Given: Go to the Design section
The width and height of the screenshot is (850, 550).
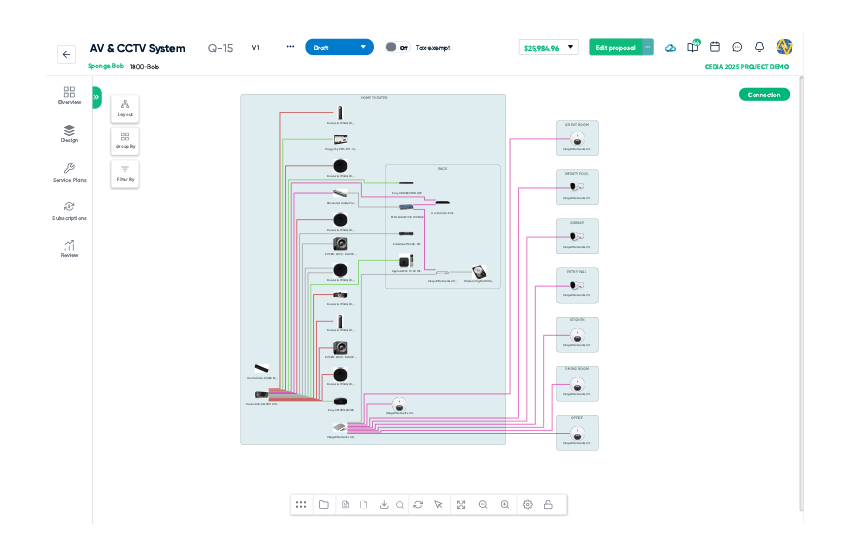Looking at the screenshot, I should pyautogui.click(x=69, y=133).
